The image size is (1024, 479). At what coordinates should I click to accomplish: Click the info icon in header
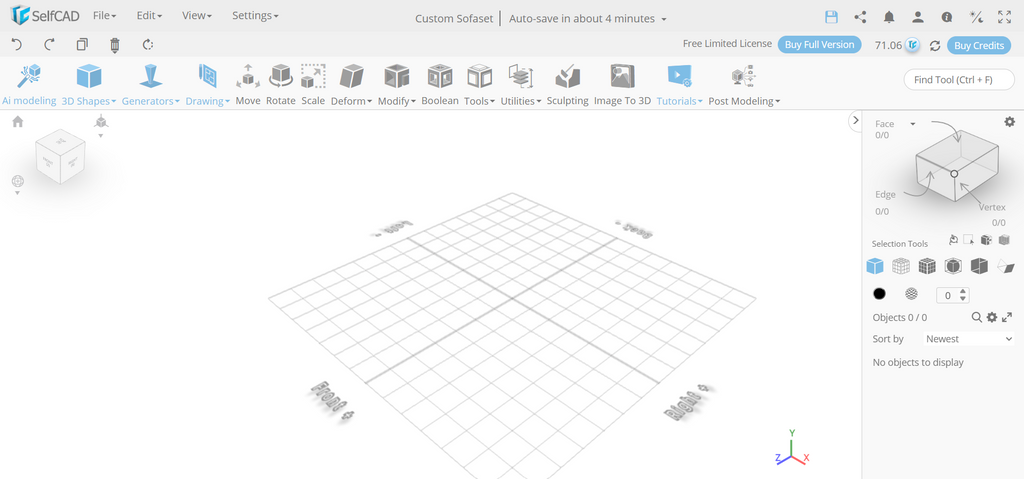pyautogui.click(x=947, y=17)
